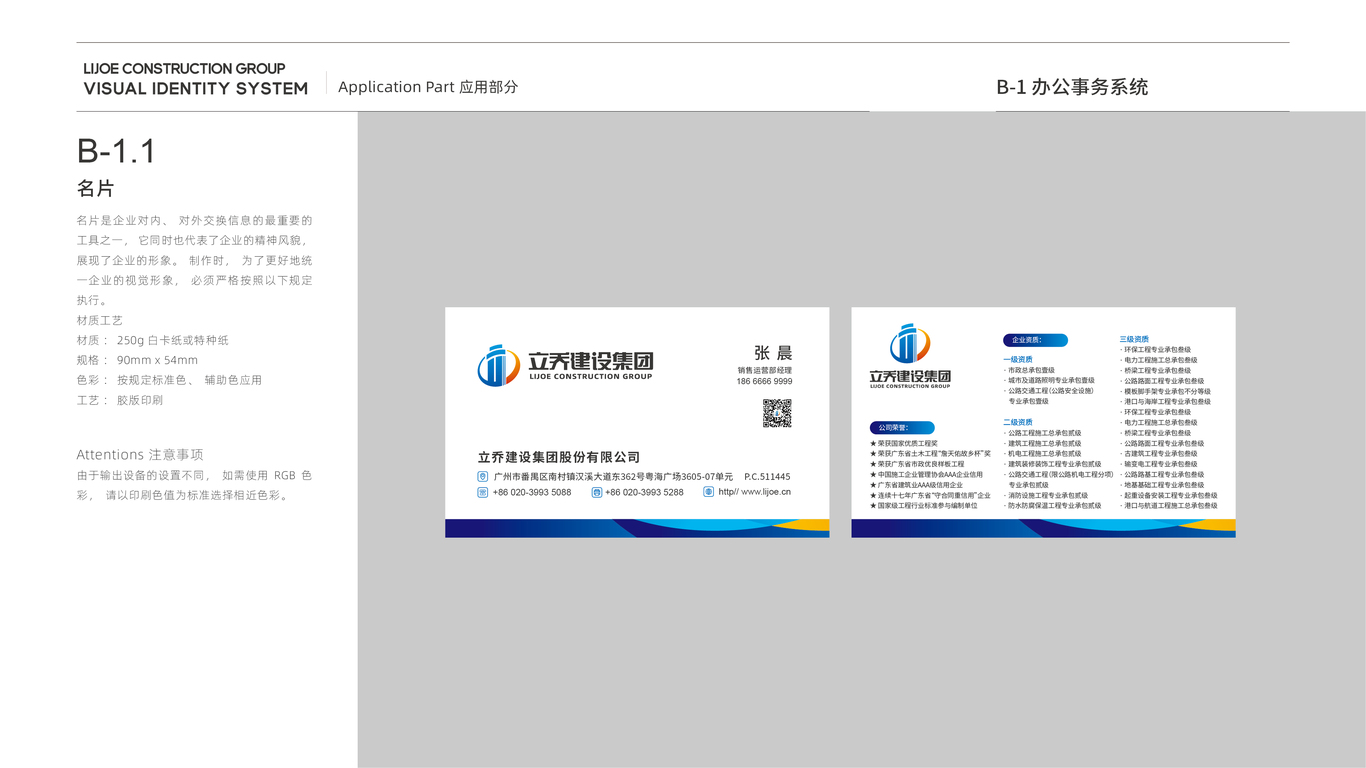Click '古建筑工程专业承包叁级' row
The height and width of the screenshot is (768, 1366).
click(x=1158, y=454)
